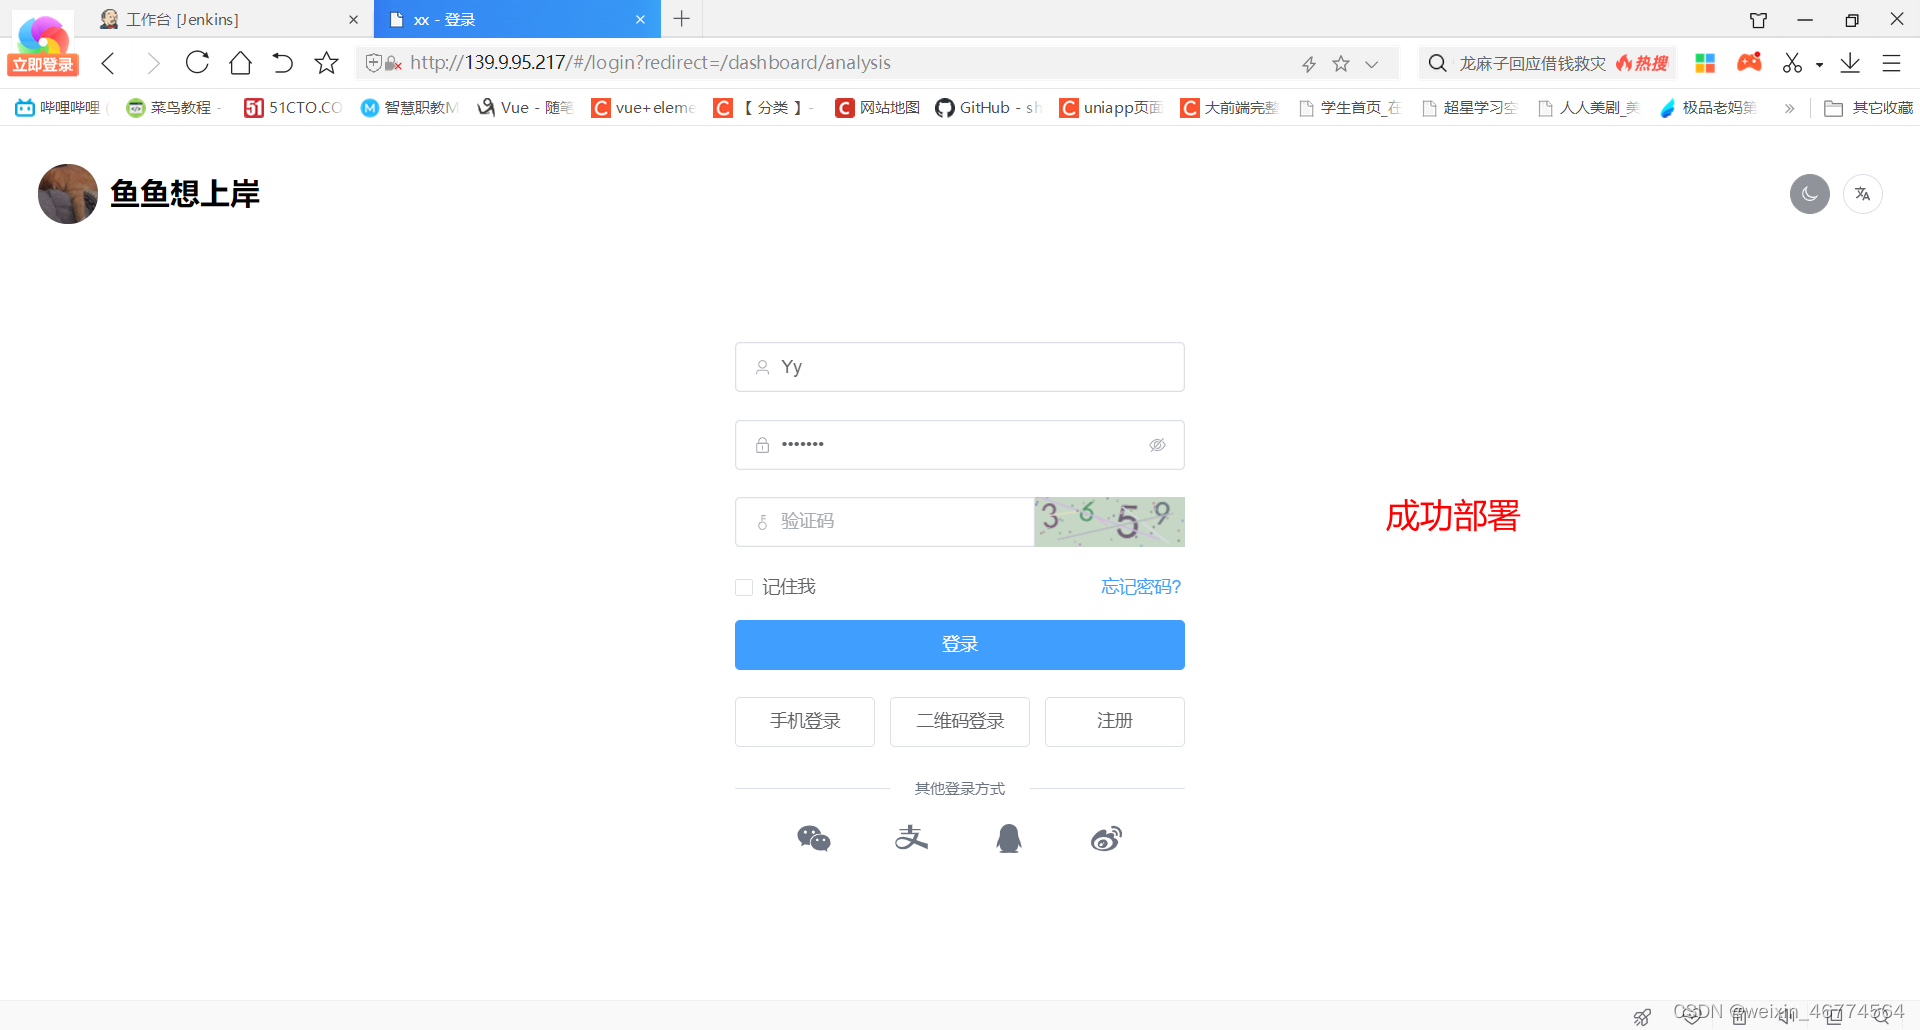1920x1030 pixels.
Task: Click the 立即登录 browser login badge
Action: [x=43, y=65]
